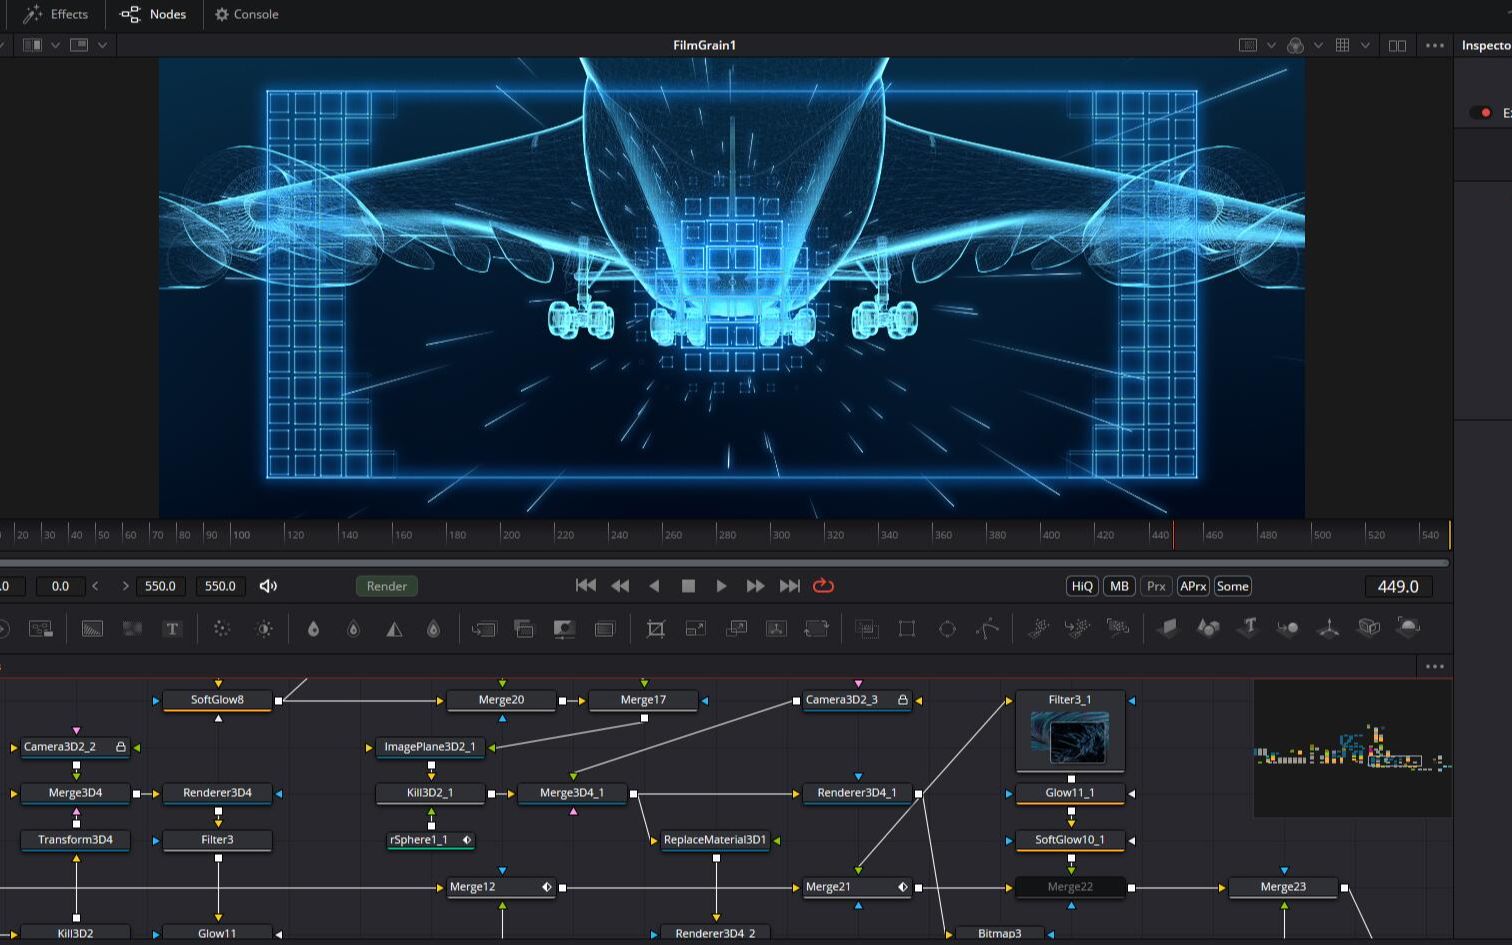The image size is (1512, 945).
Task: Select the Inspector panel tab
Action: coord(1486,45)
